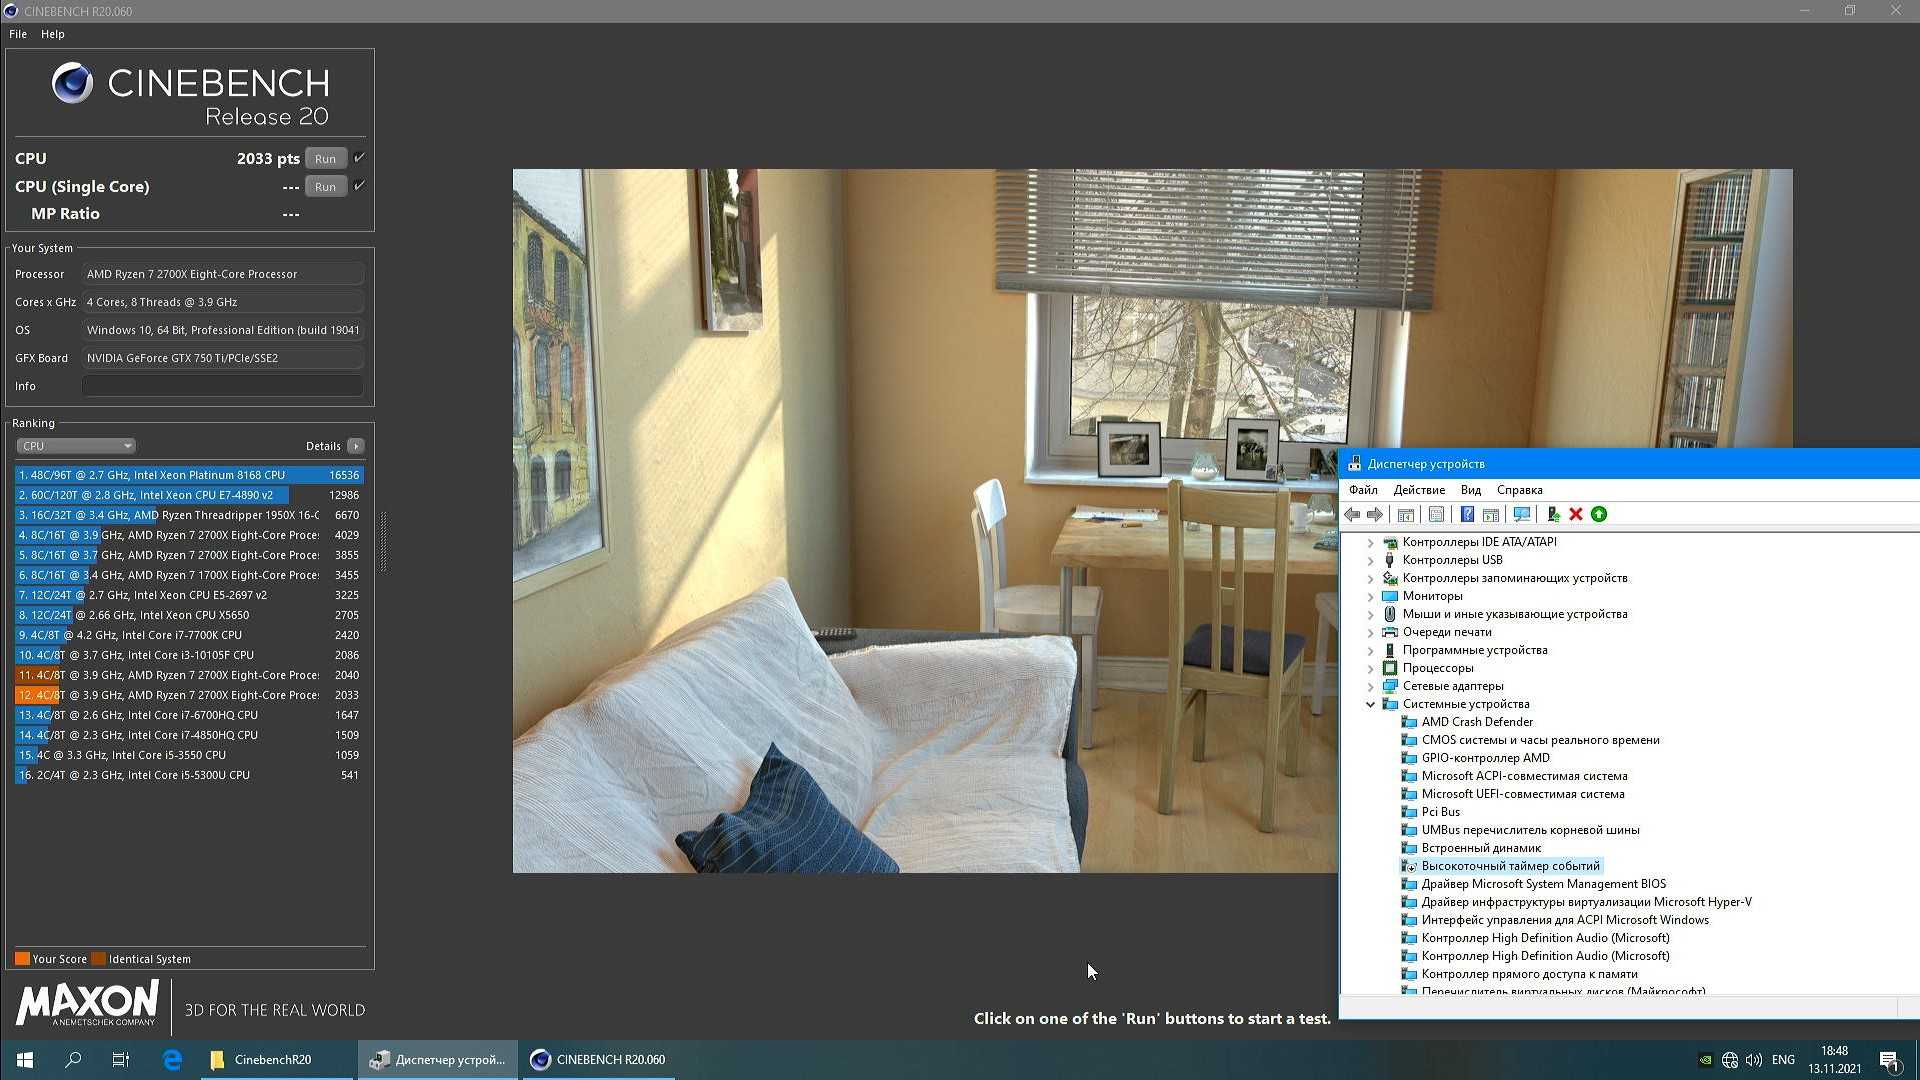
Task: Click the ranking Details arrow button
Action: click(356, 446)
